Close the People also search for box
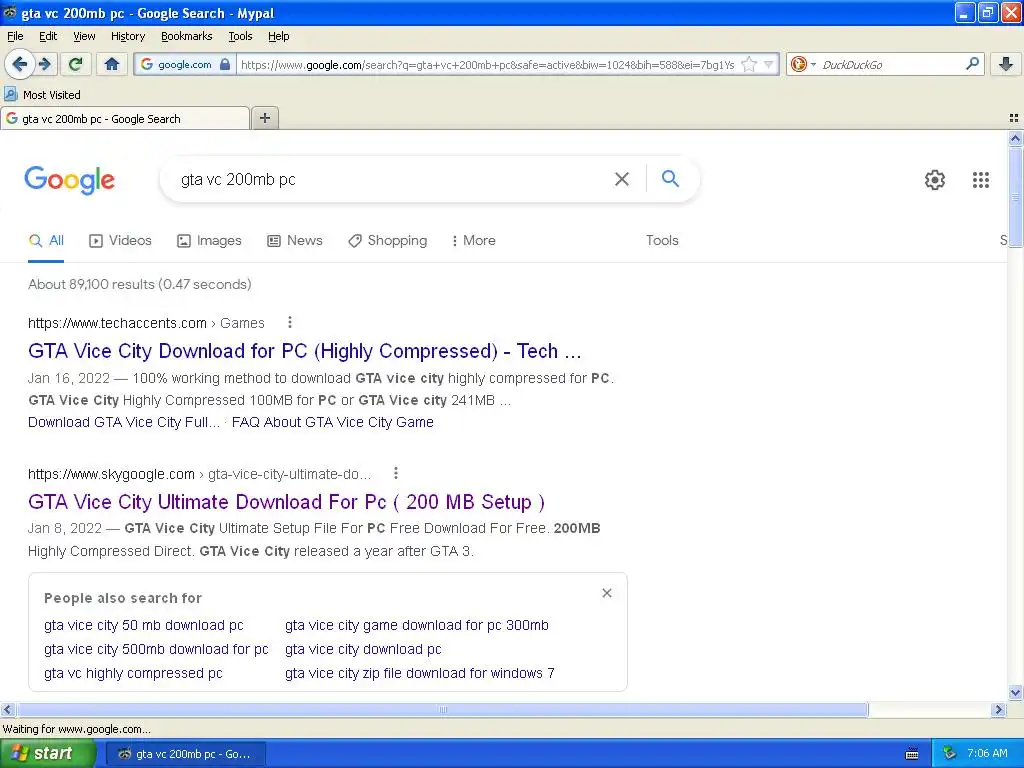1024x768 pixels. tap(607, 593)
